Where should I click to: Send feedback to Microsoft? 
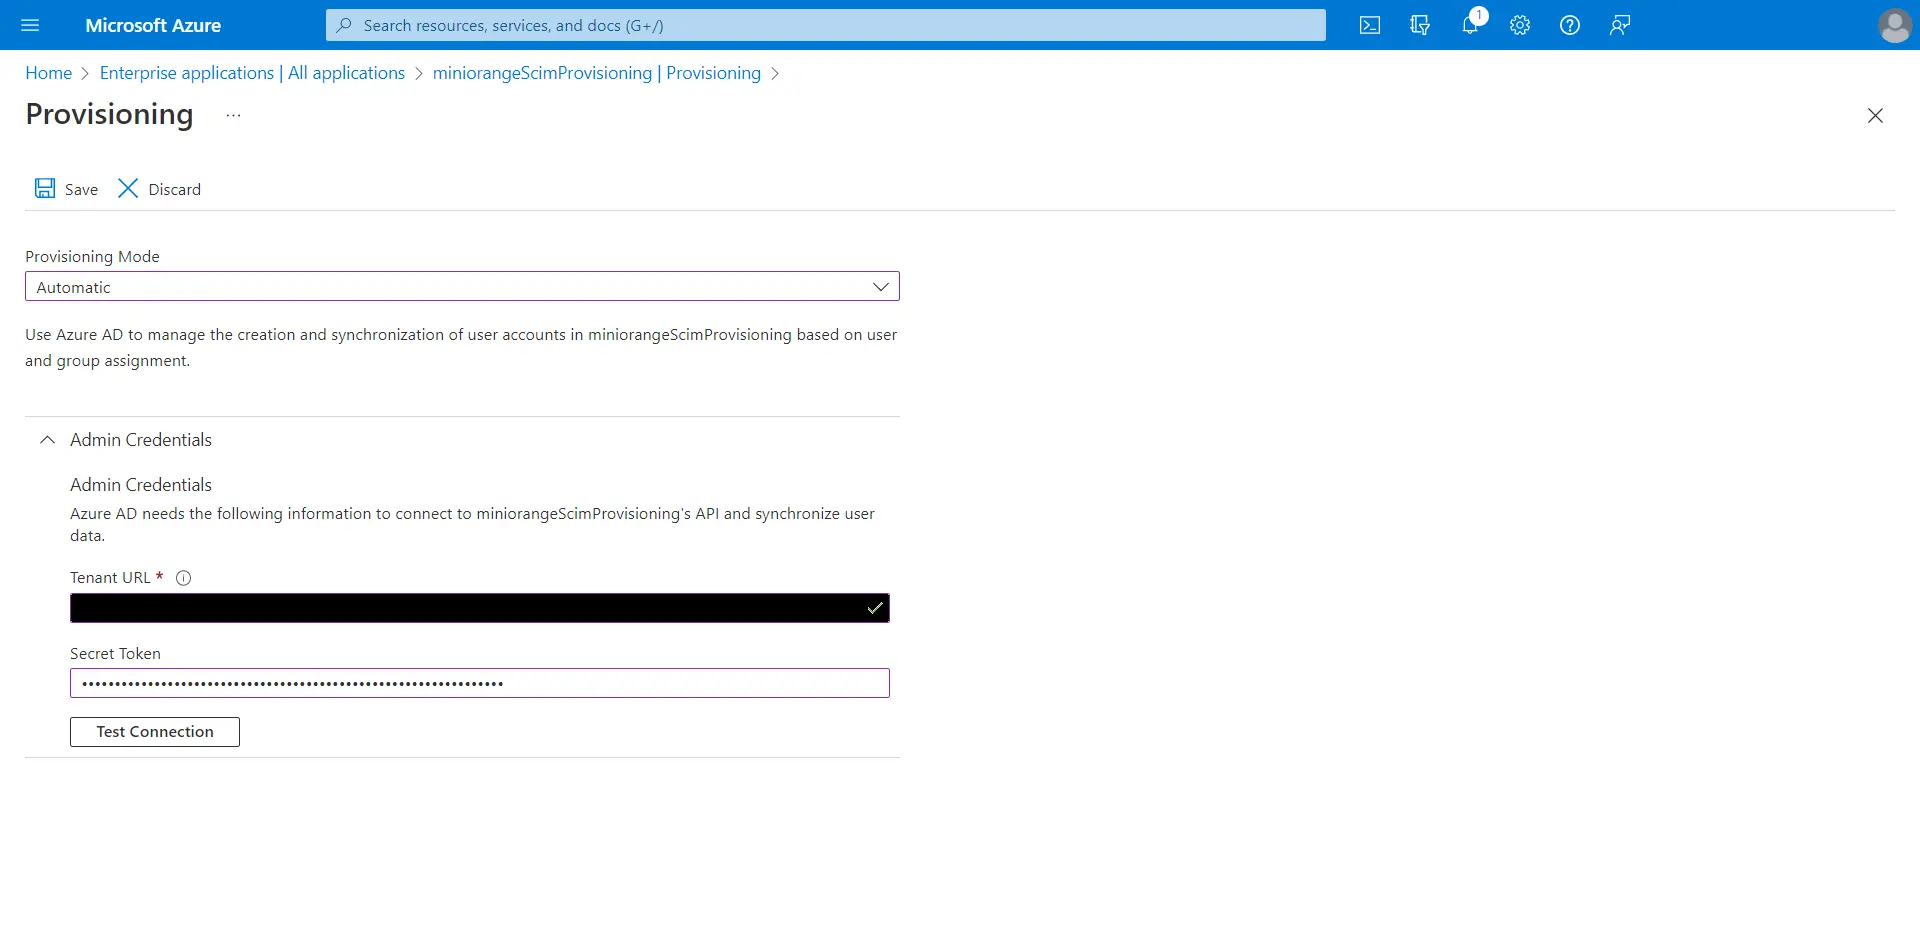(1619, 25)
